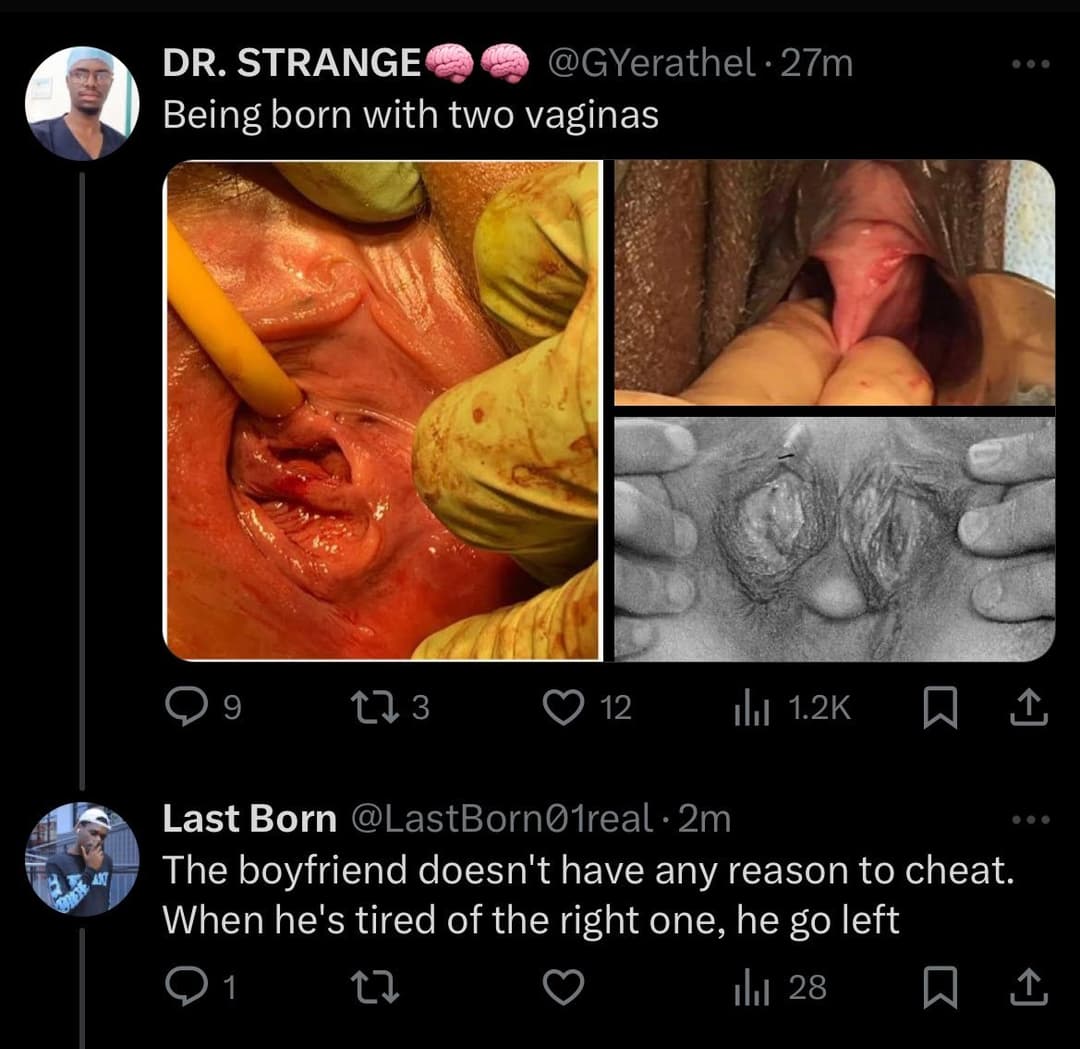
Task: Like the DR. STRANGE post
Action: pos(587,708)
